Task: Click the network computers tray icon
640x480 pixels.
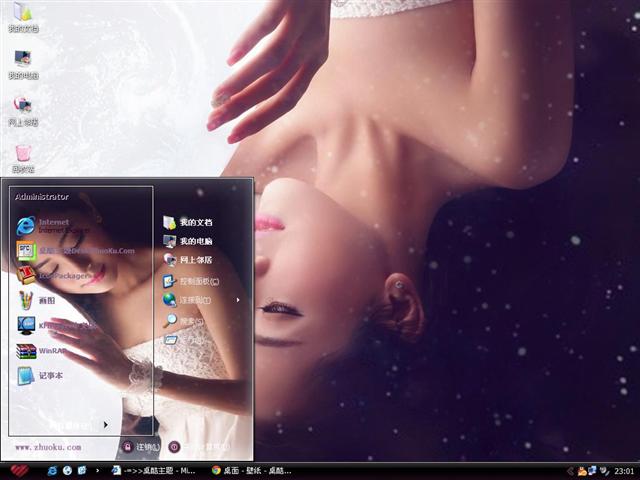Action: [x=592, y=471]
